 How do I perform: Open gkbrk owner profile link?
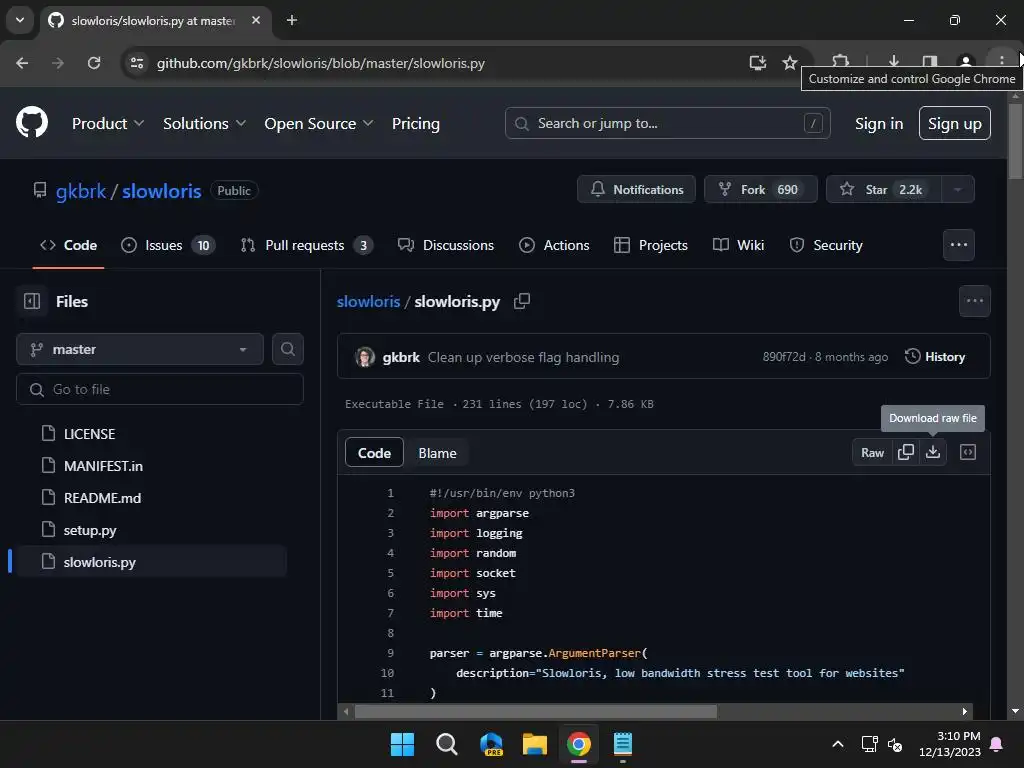(80, 191)
